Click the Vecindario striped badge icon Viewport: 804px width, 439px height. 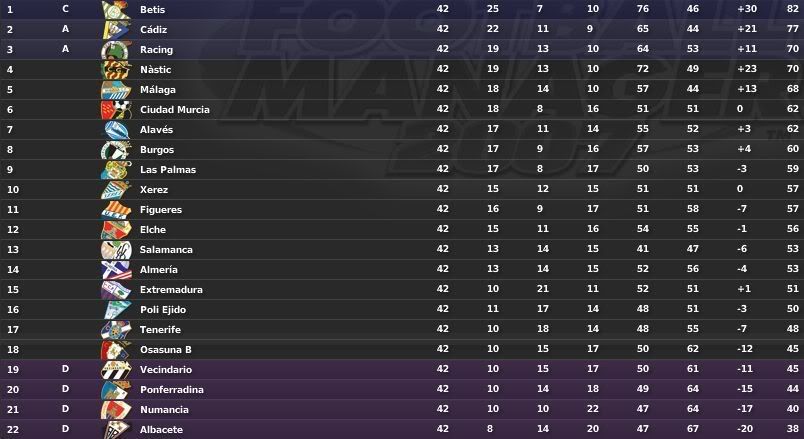coord(116,370)
